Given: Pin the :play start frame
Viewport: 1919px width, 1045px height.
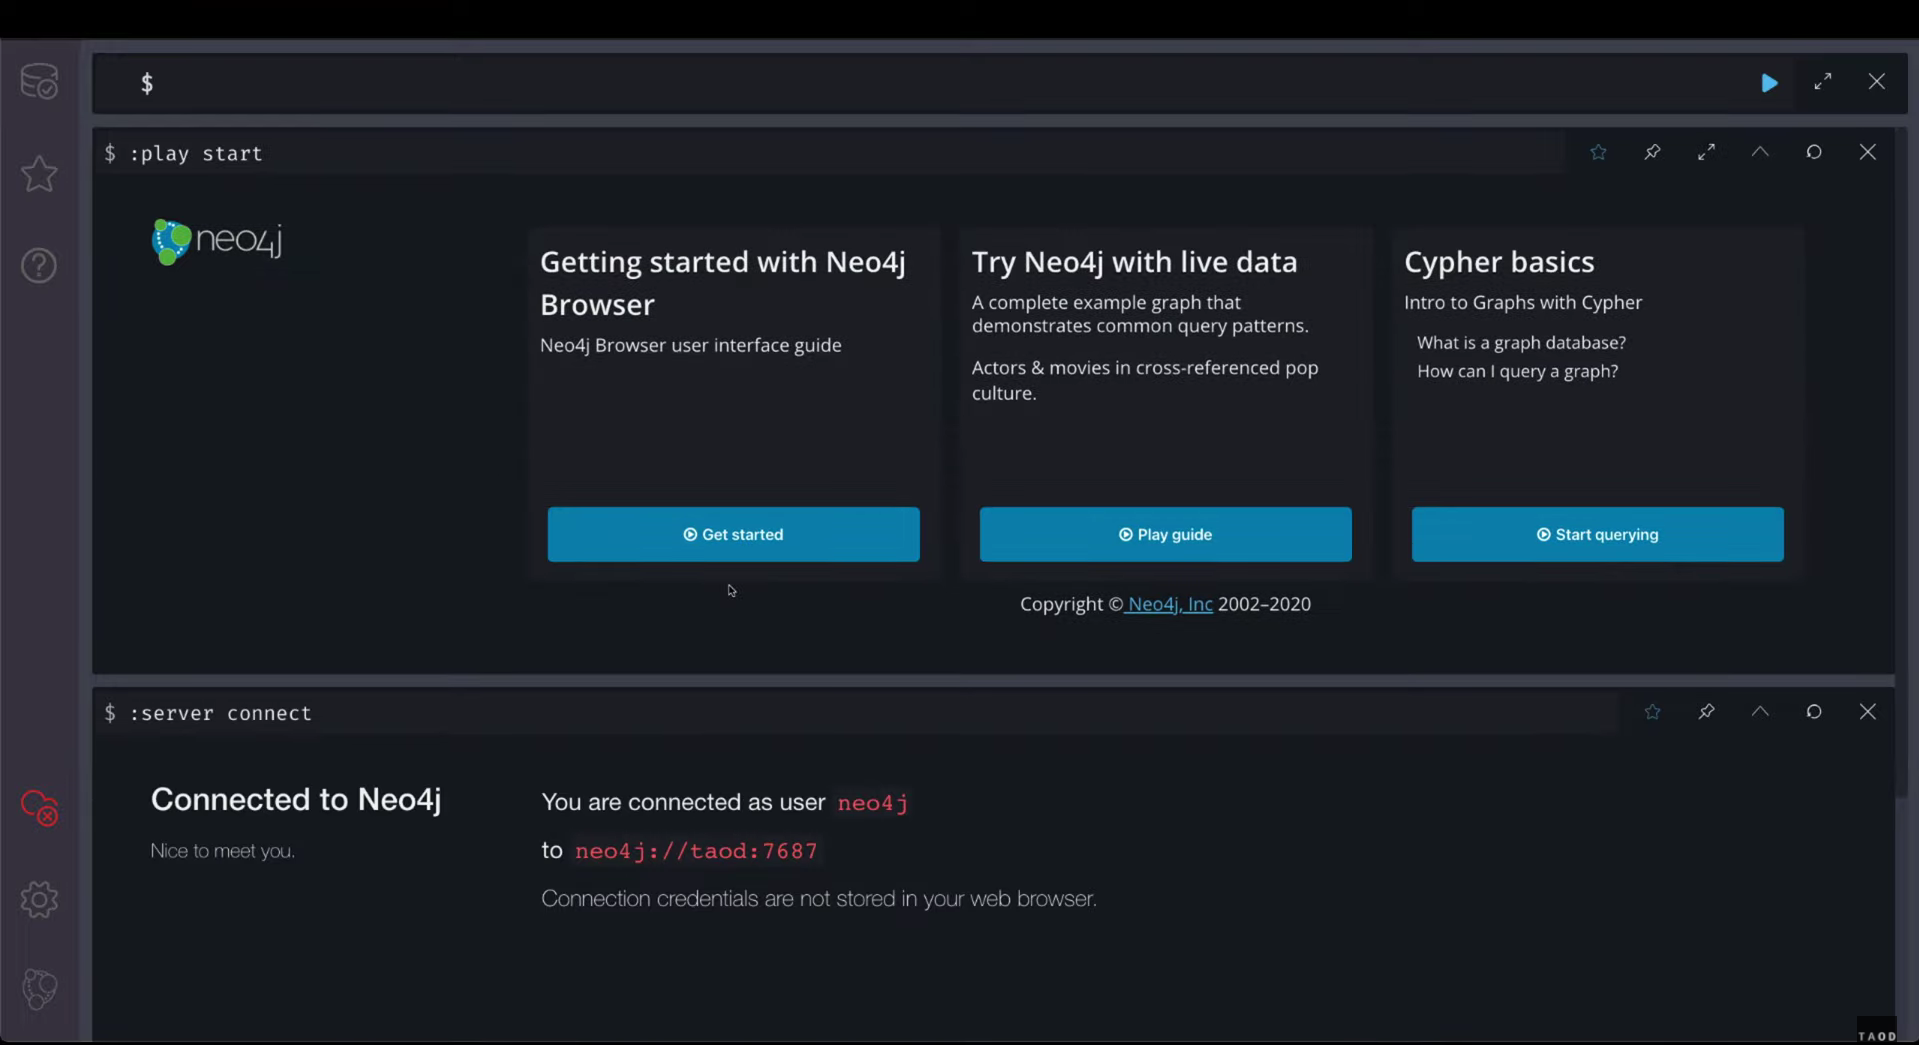Looking at the screenshot, I should point(1652,152).
